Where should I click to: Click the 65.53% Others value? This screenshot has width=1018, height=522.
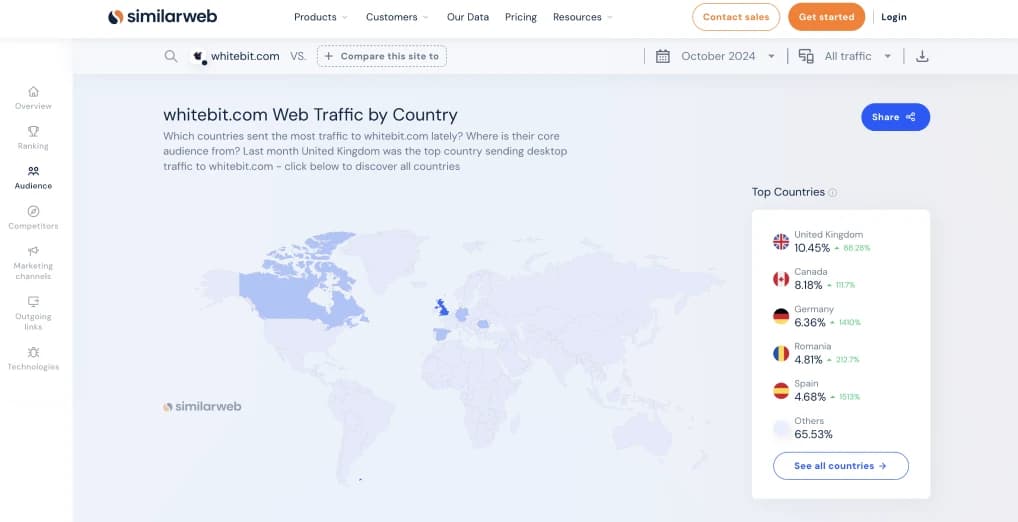pyautogui.click(x=813, y=434)
